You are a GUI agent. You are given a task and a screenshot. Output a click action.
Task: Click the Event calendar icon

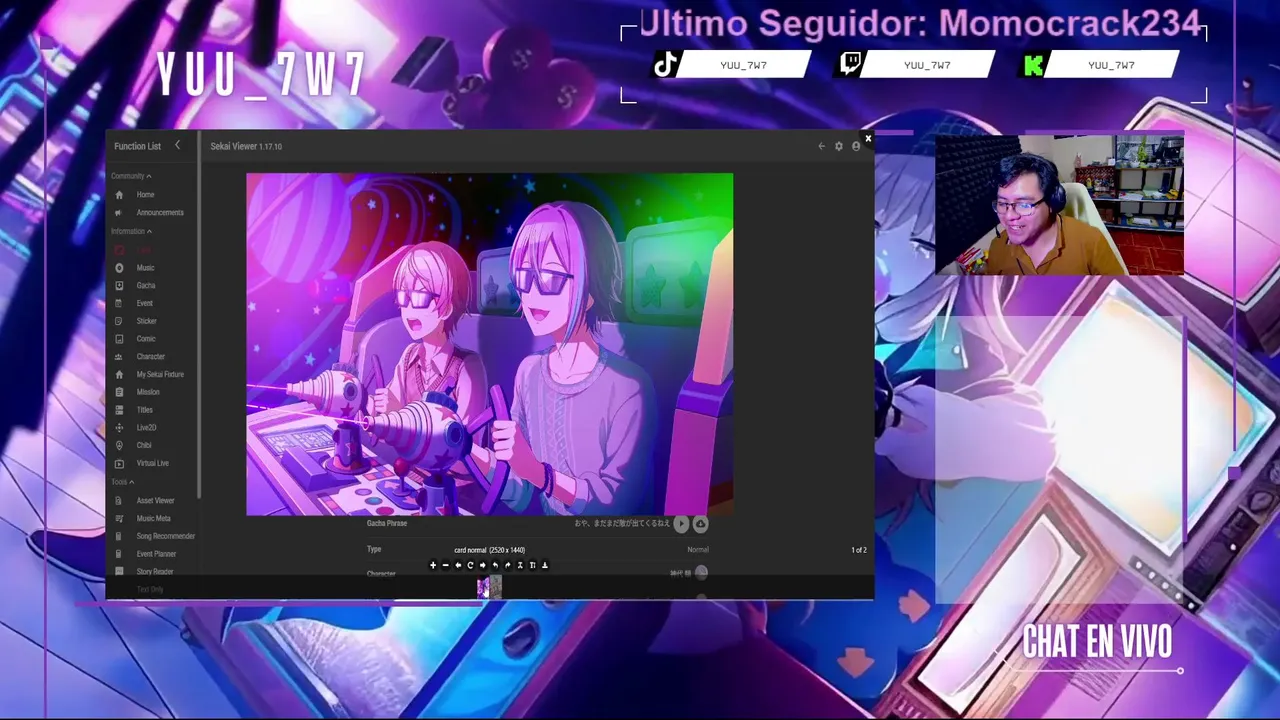pos(119,303)
